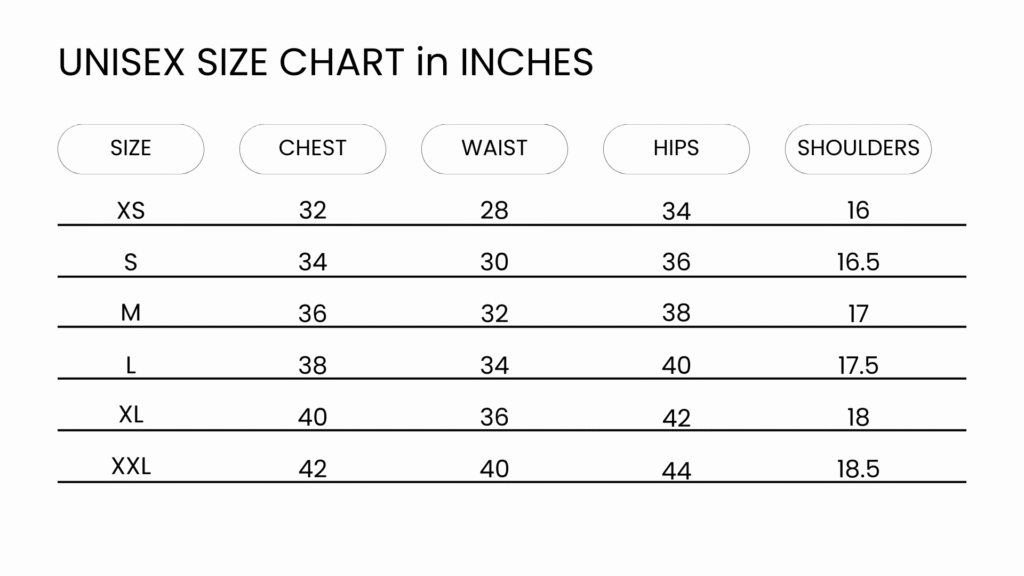Click the chest value for size XL
Viewport: 1024px width, 576px height.
click(312, 417)
